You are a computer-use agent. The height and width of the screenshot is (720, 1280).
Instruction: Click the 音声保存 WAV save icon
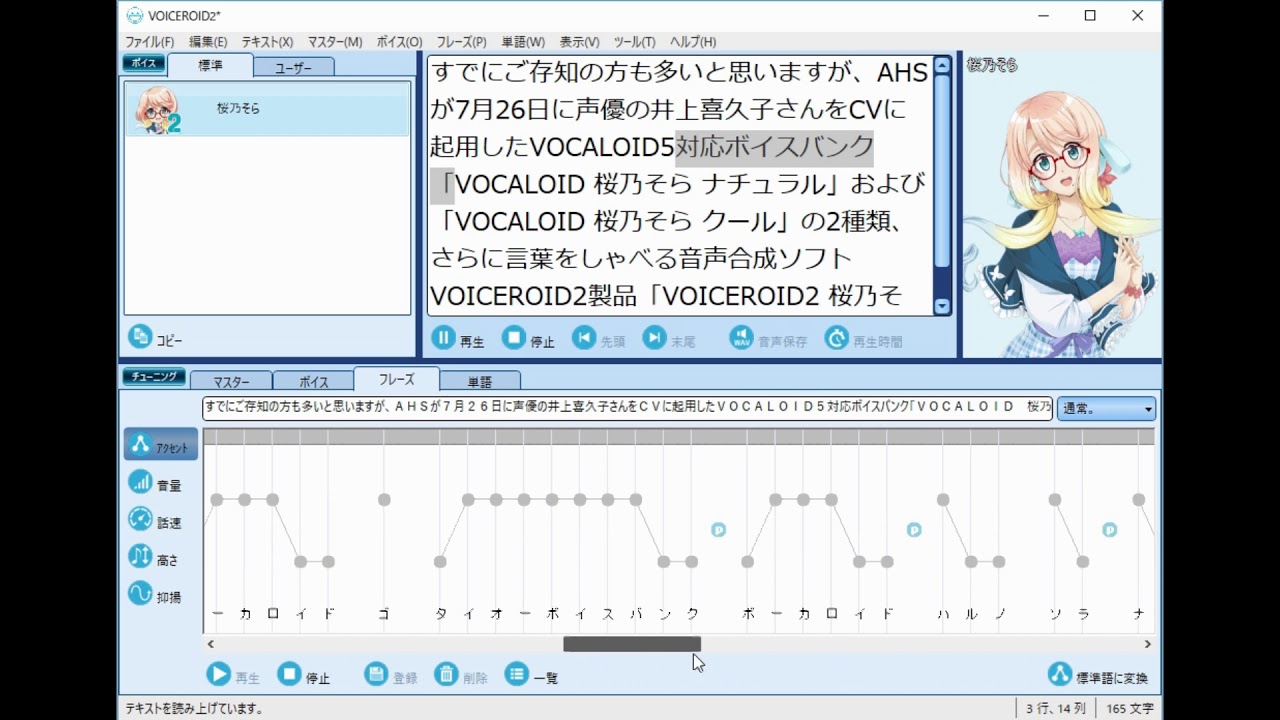click(741, 338)
